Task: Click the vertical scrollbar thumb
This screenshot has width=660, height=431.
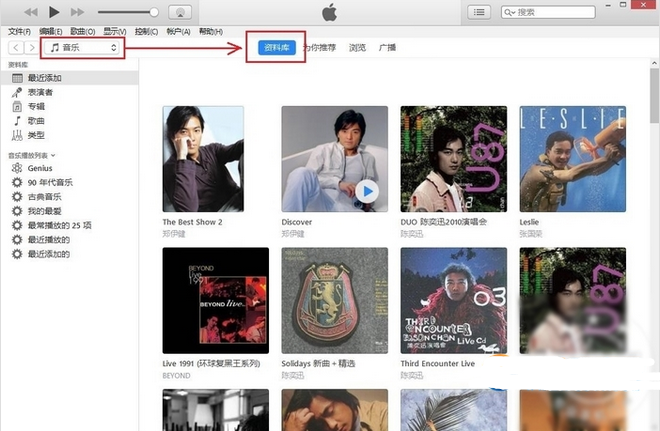Action: (655, 95)
